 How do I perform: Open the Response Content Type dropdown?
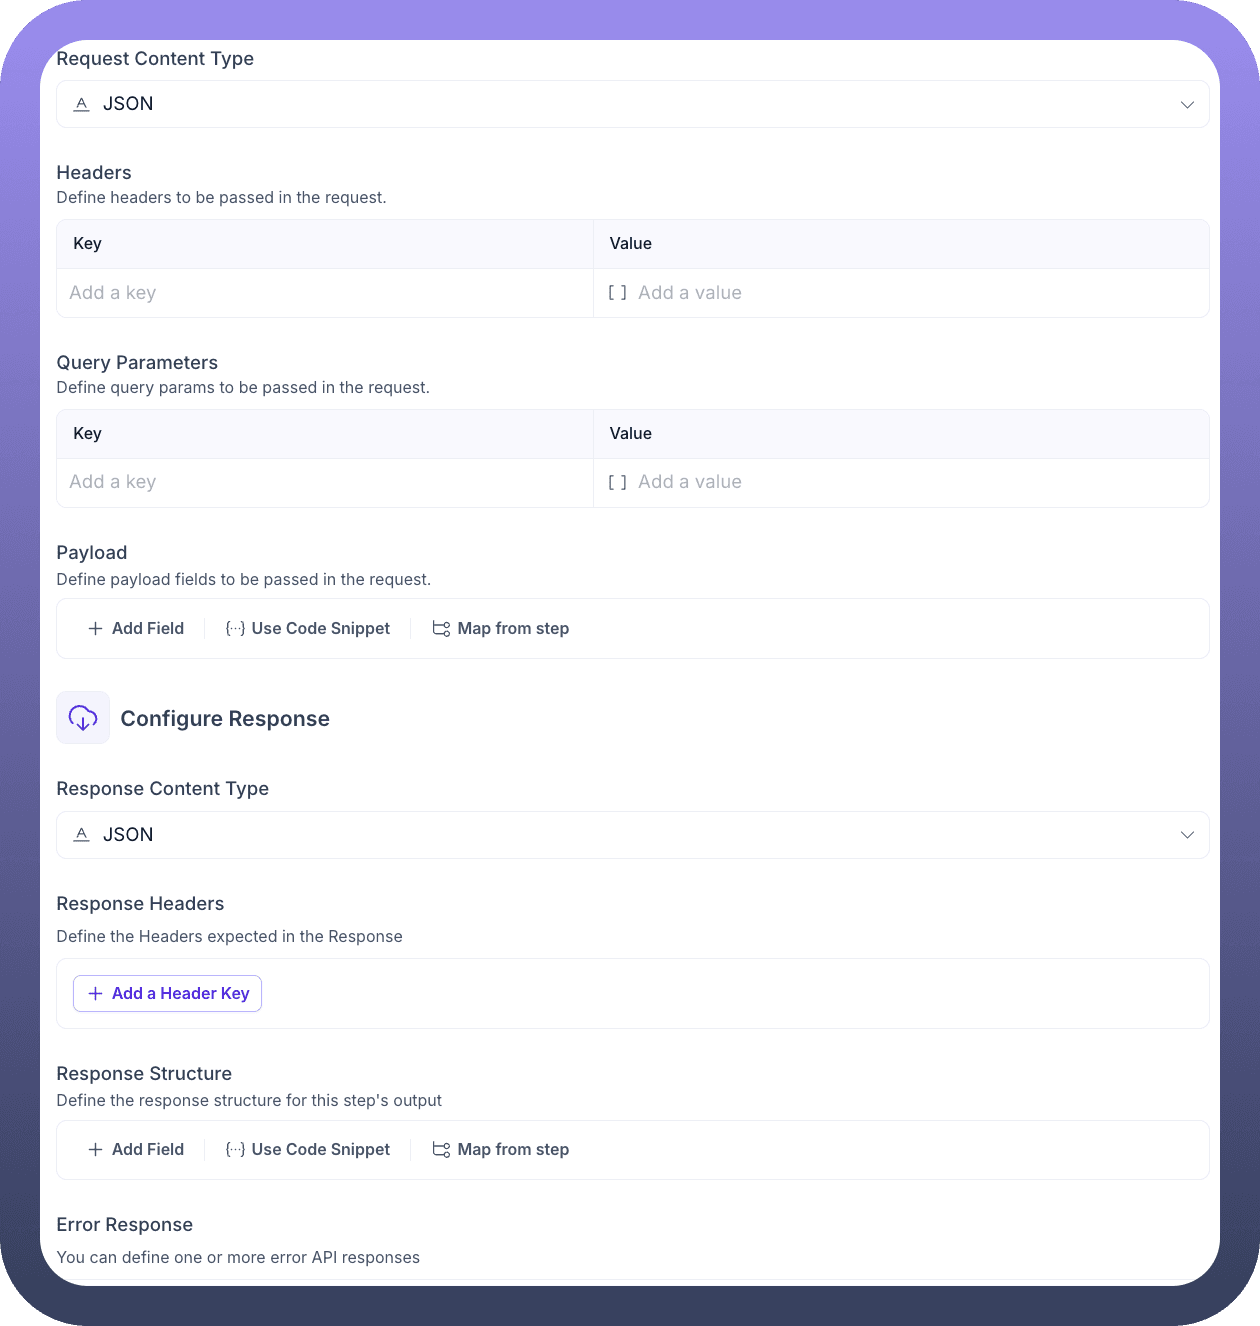click(632, 835)
